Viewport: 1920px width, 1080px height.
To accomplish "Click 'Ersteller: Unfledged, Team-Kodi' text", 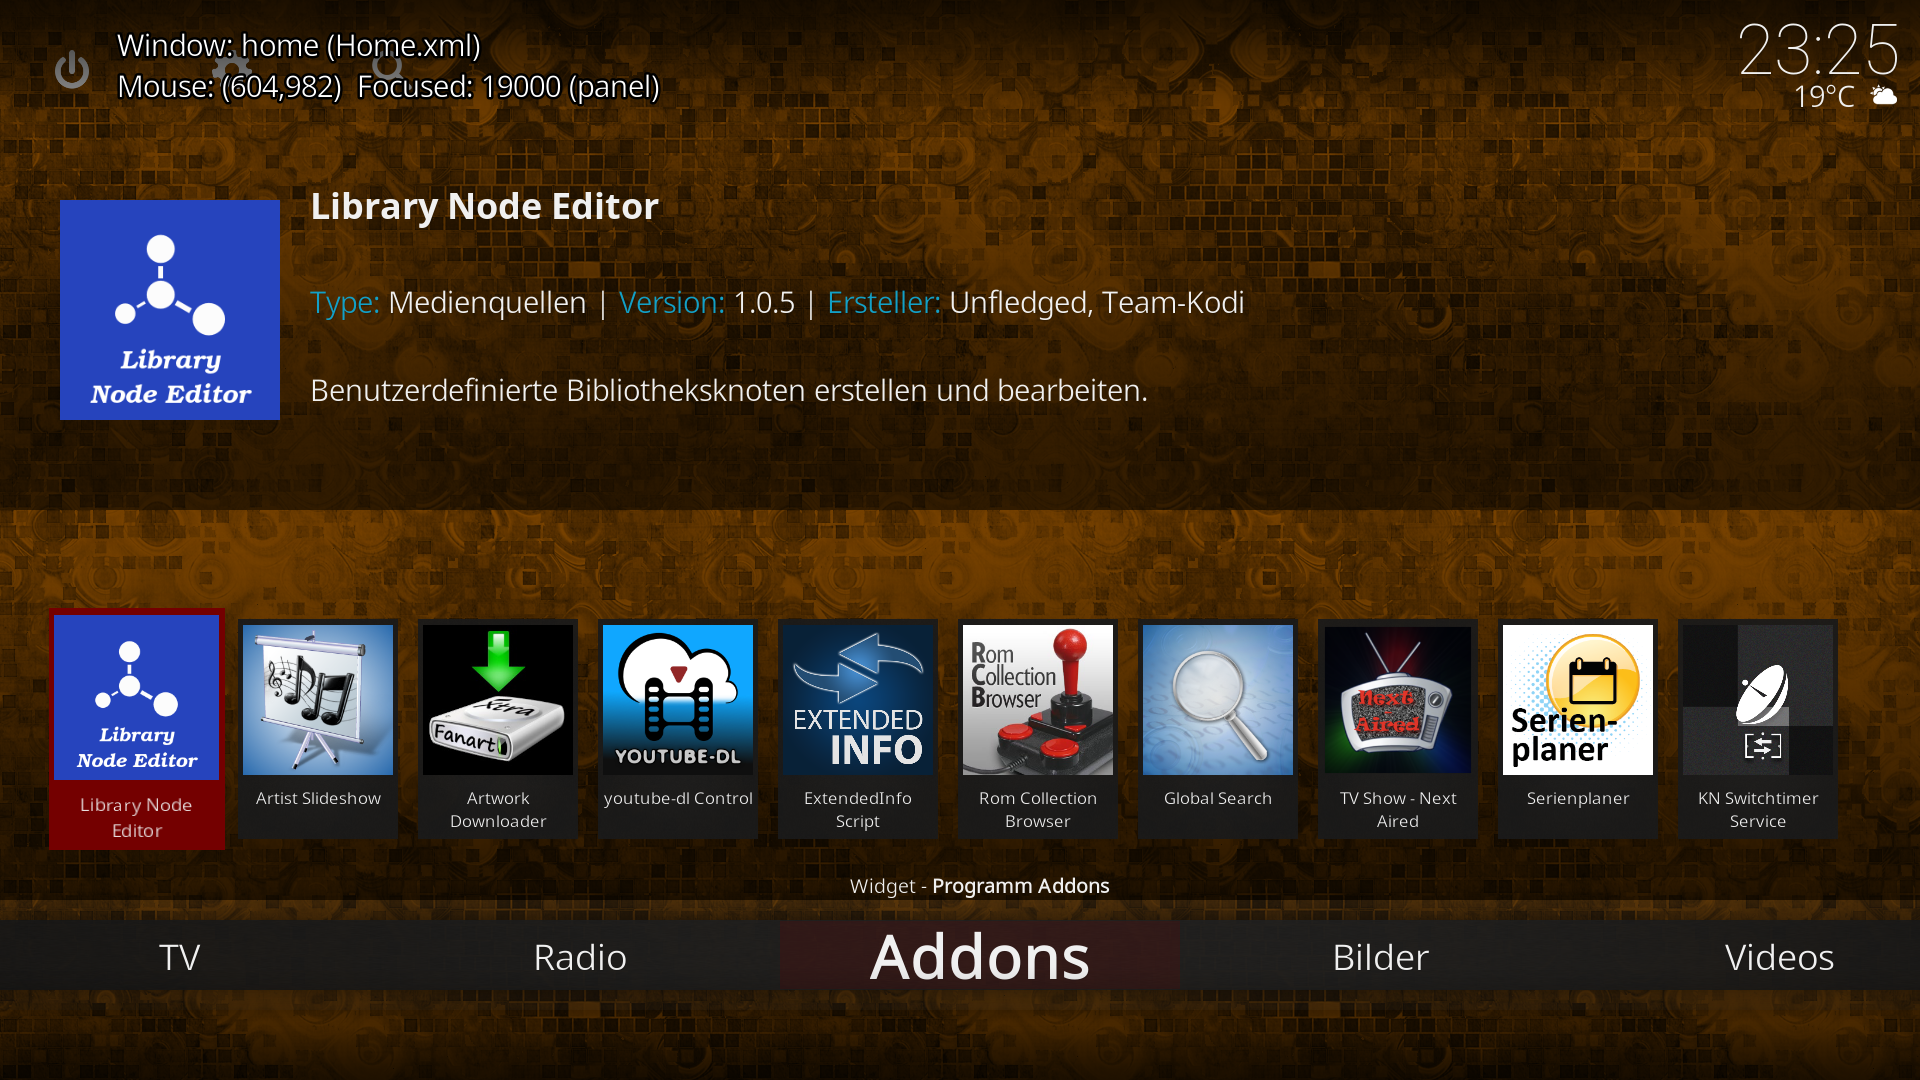I will click(x=1036, y=302).
